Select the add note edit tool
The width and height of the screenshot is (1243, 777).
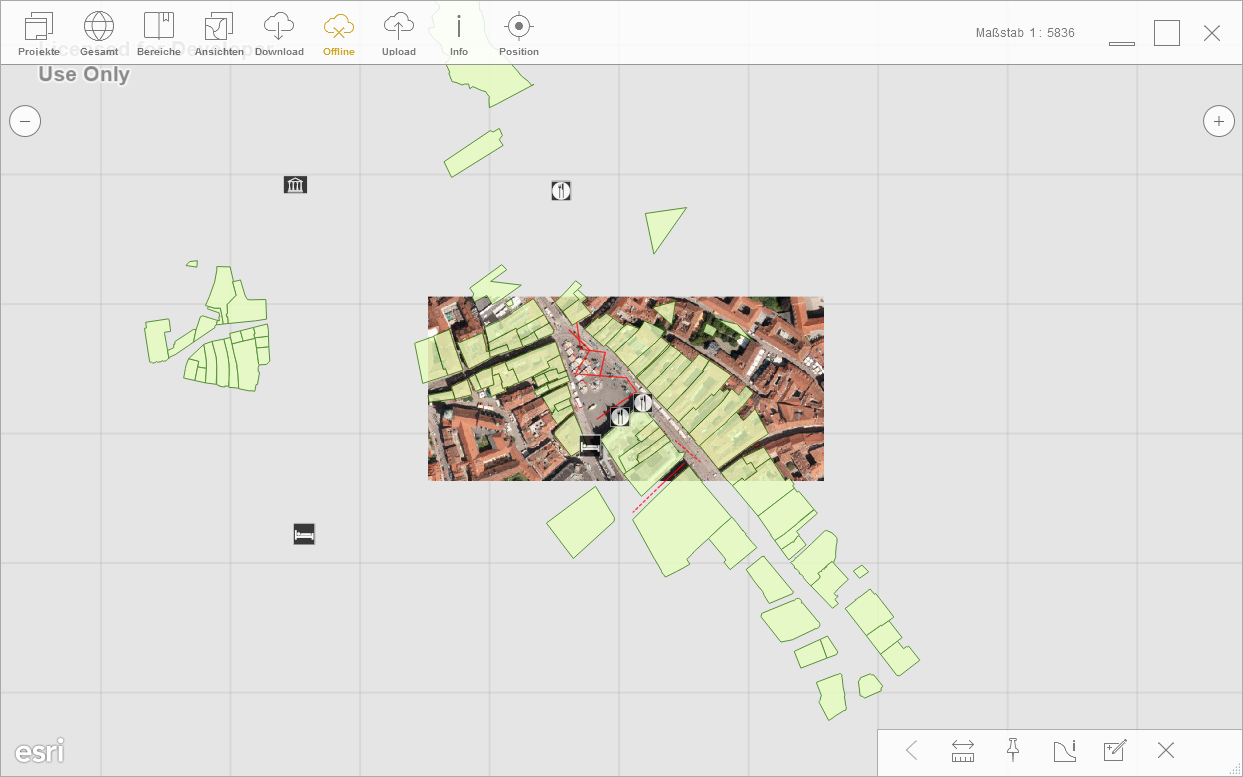(1115, 751)
